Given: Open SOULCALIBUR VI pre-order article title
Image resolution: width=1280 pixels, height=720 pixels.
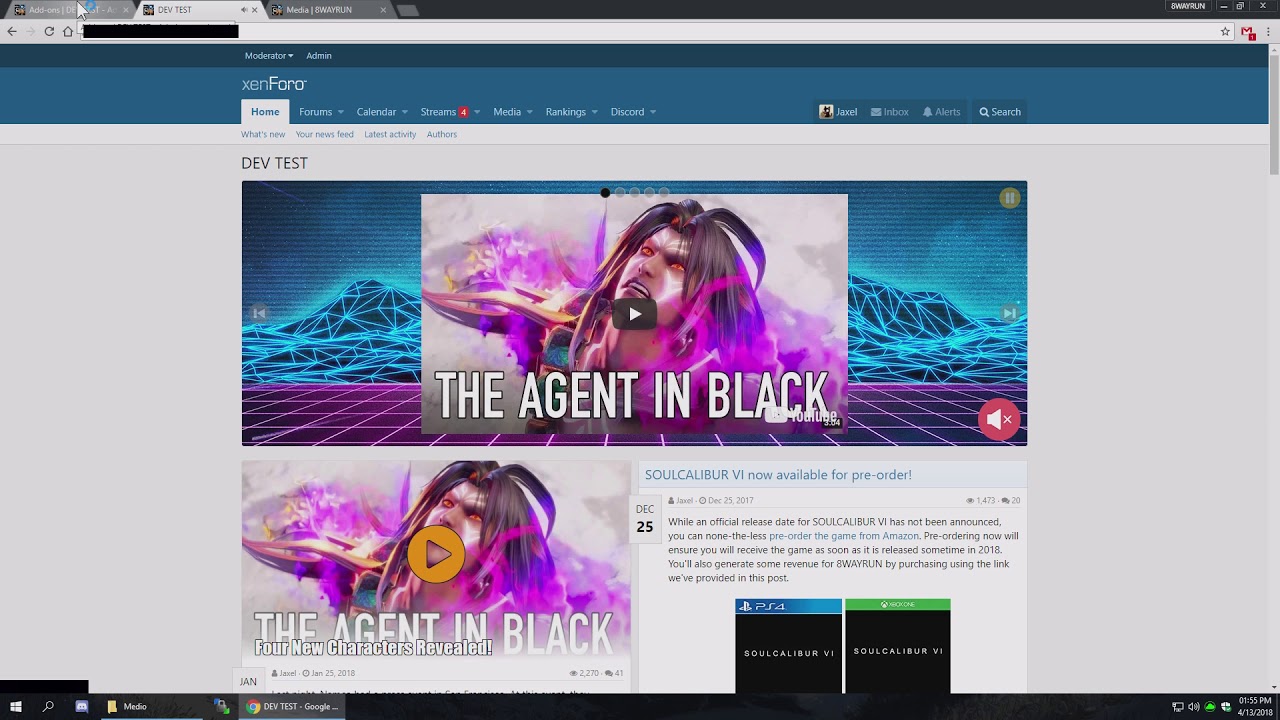Looking at the screenshot, I should (x=778, y=475).
